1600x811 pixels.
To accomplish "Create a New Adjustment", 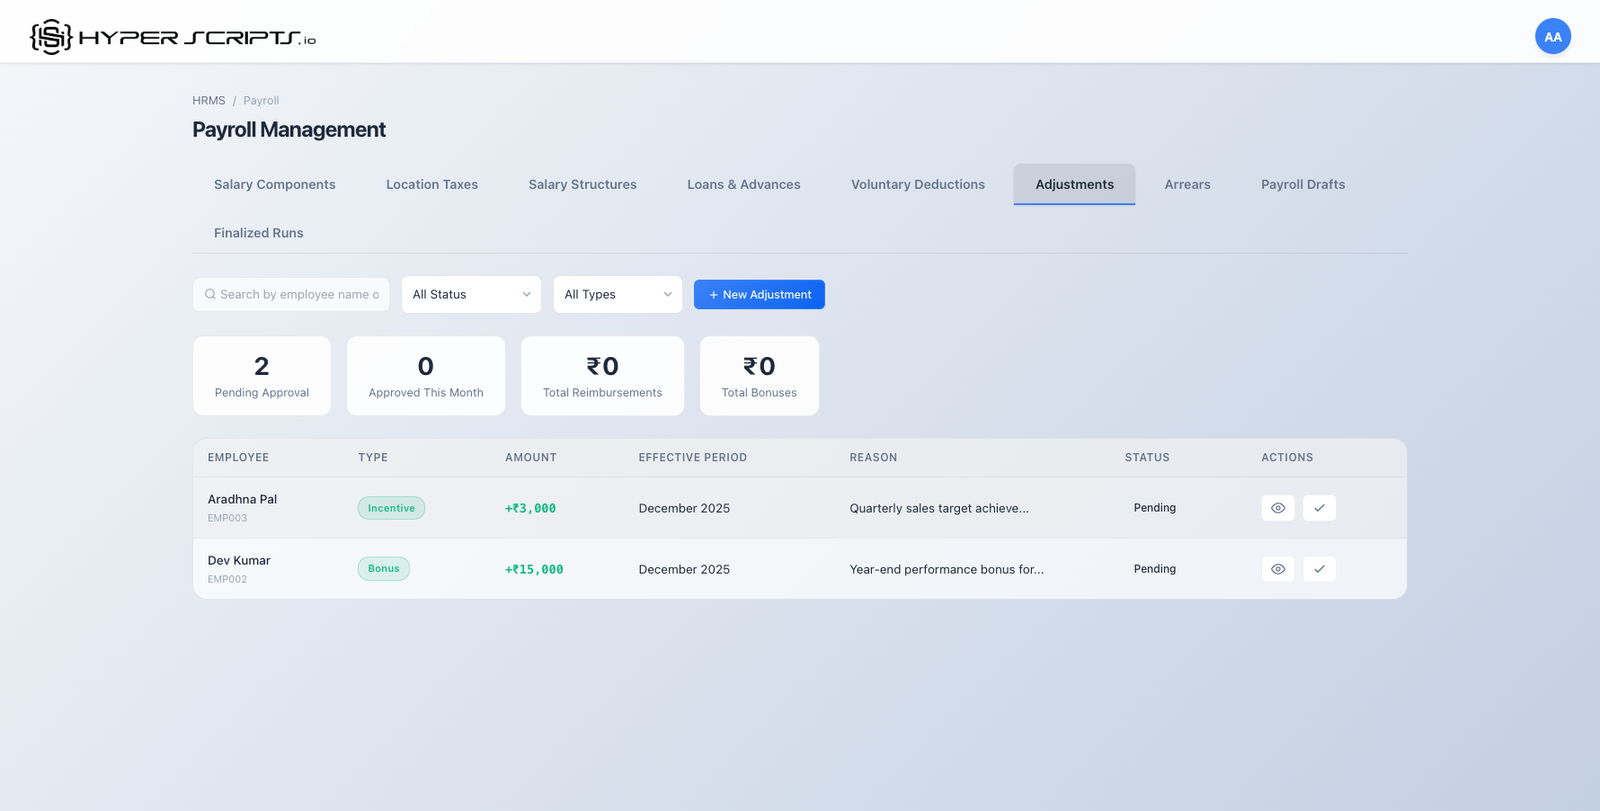I will [x=759, y=295].
